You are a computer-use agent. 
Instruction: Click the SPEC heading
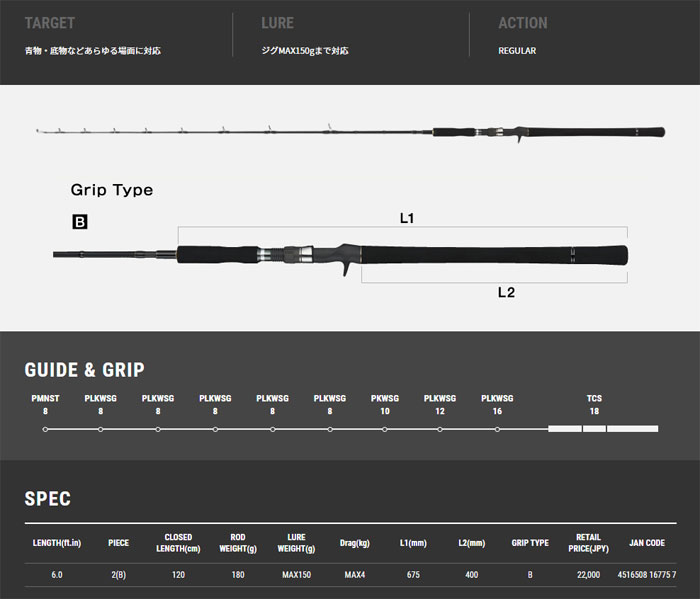[x=47, y=498]
